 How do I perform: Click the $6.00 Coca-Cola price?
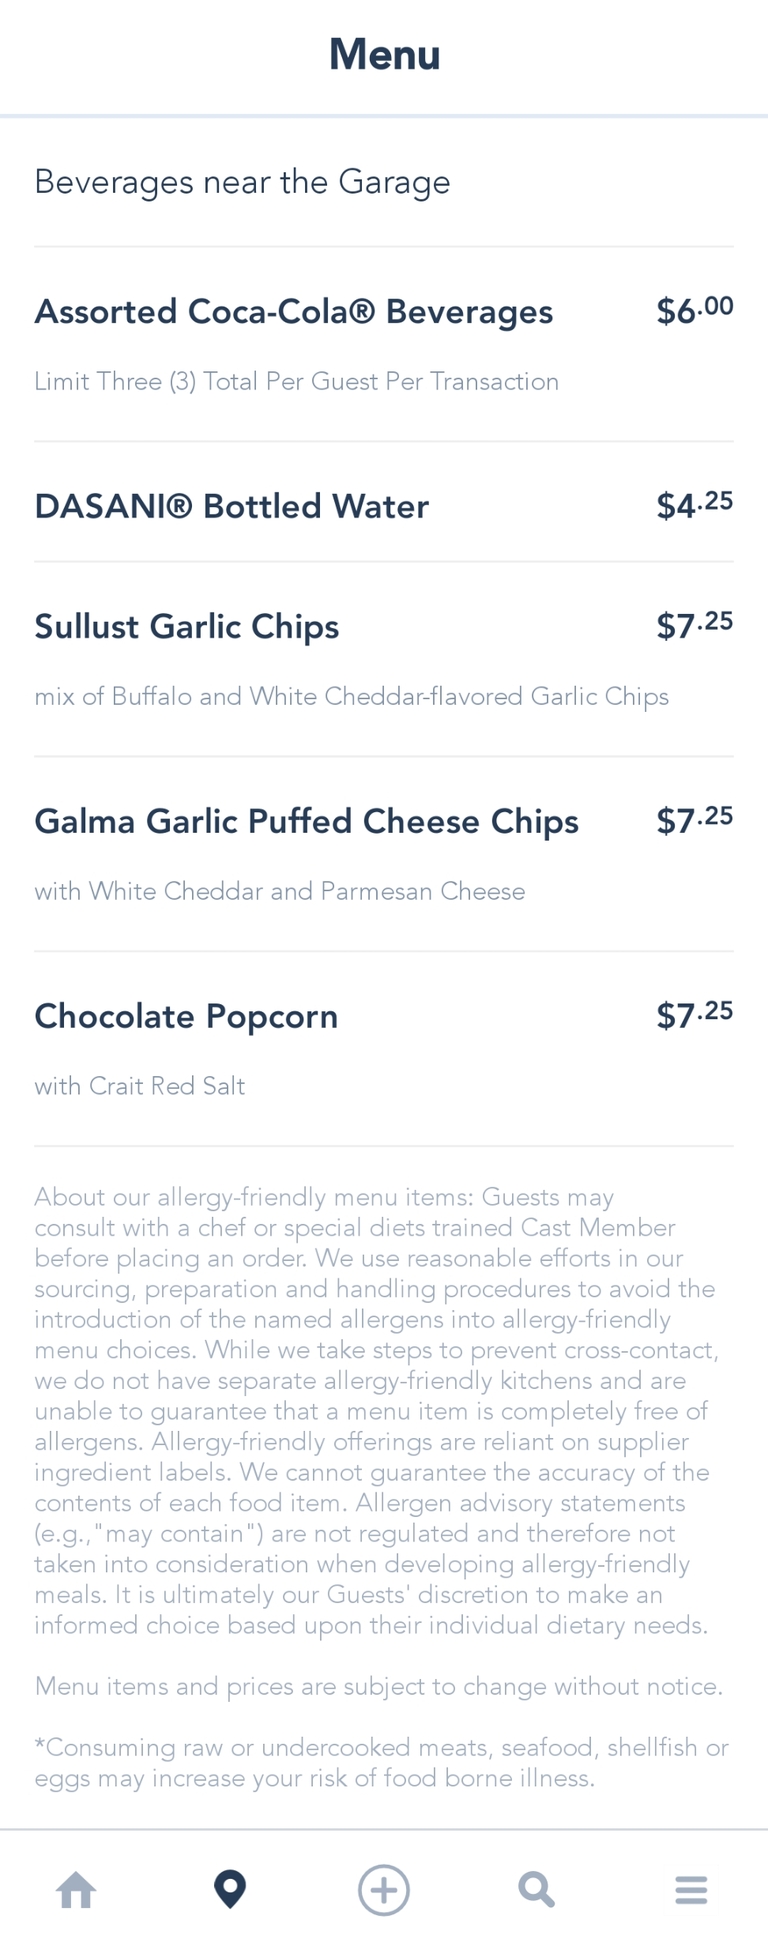click(694, 311)
